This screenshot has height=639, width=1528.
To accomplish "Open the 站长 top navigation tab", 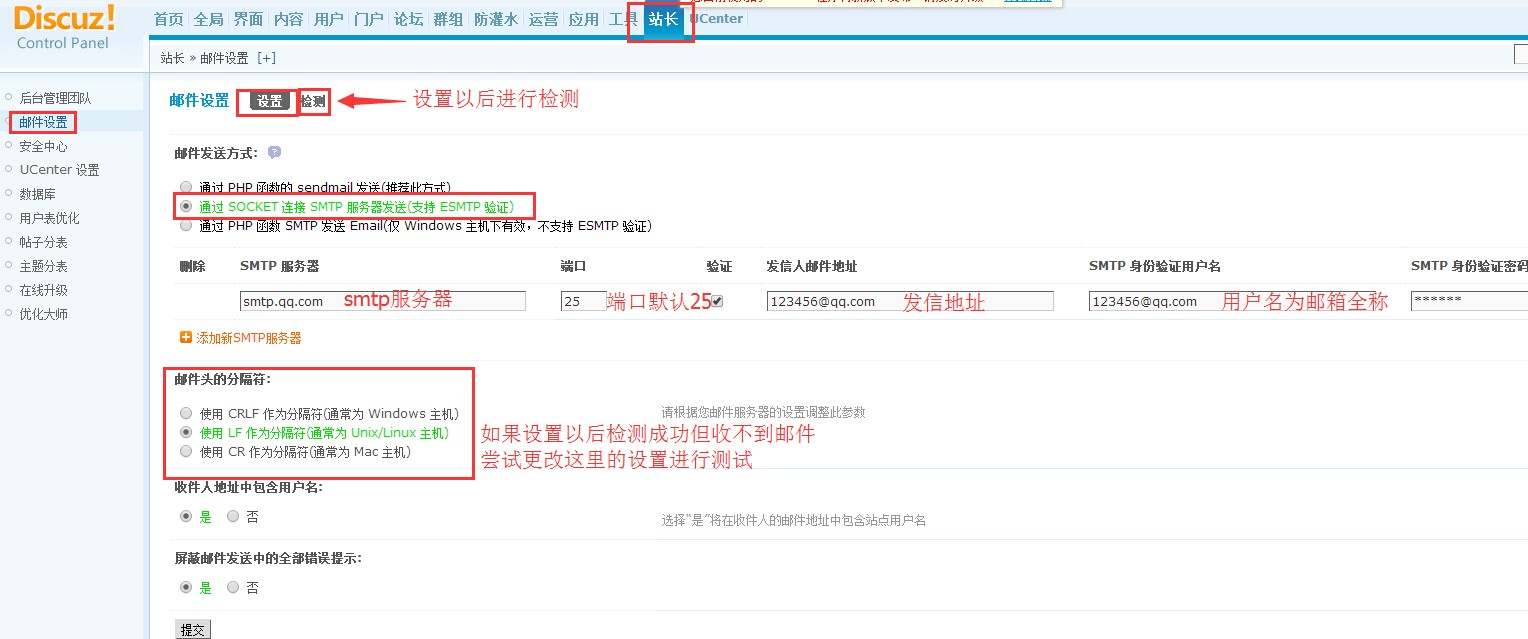I will (662, 20).
